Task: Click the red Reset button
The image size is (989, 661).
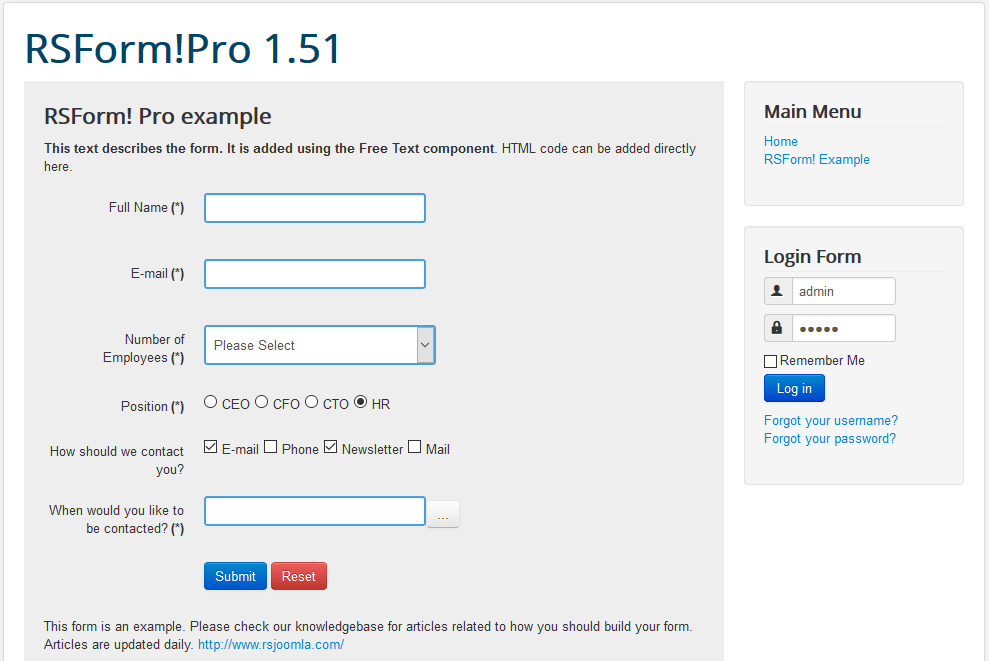Action: point(299,576)
